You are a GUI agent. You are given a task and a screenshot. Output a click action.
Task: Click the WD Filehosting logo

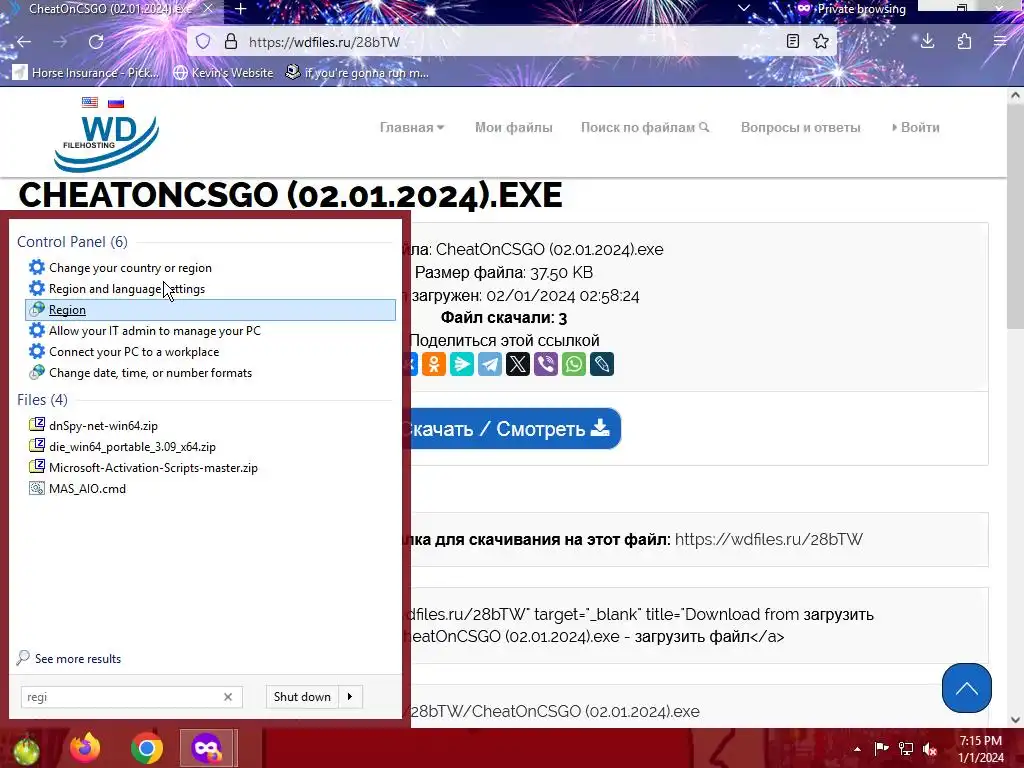pyautogui.click(x=106, y=143)
